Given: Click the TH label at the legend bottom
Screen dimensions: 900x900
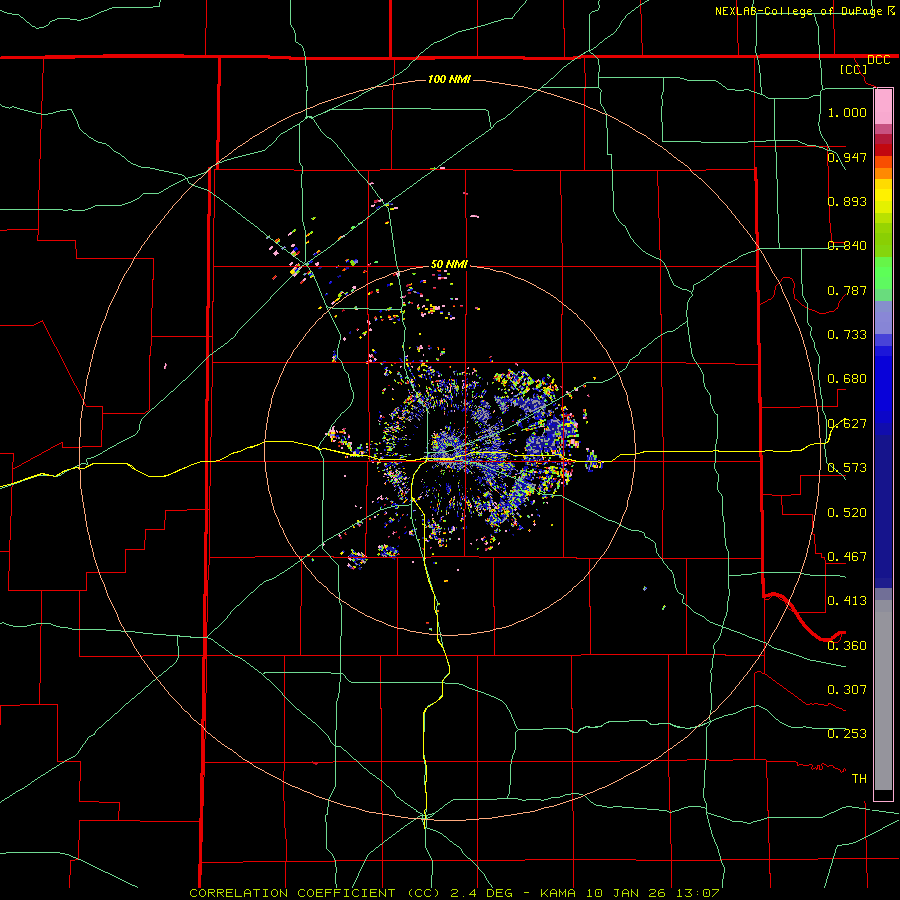Looking at the screenshot, I should coord(859,779).
